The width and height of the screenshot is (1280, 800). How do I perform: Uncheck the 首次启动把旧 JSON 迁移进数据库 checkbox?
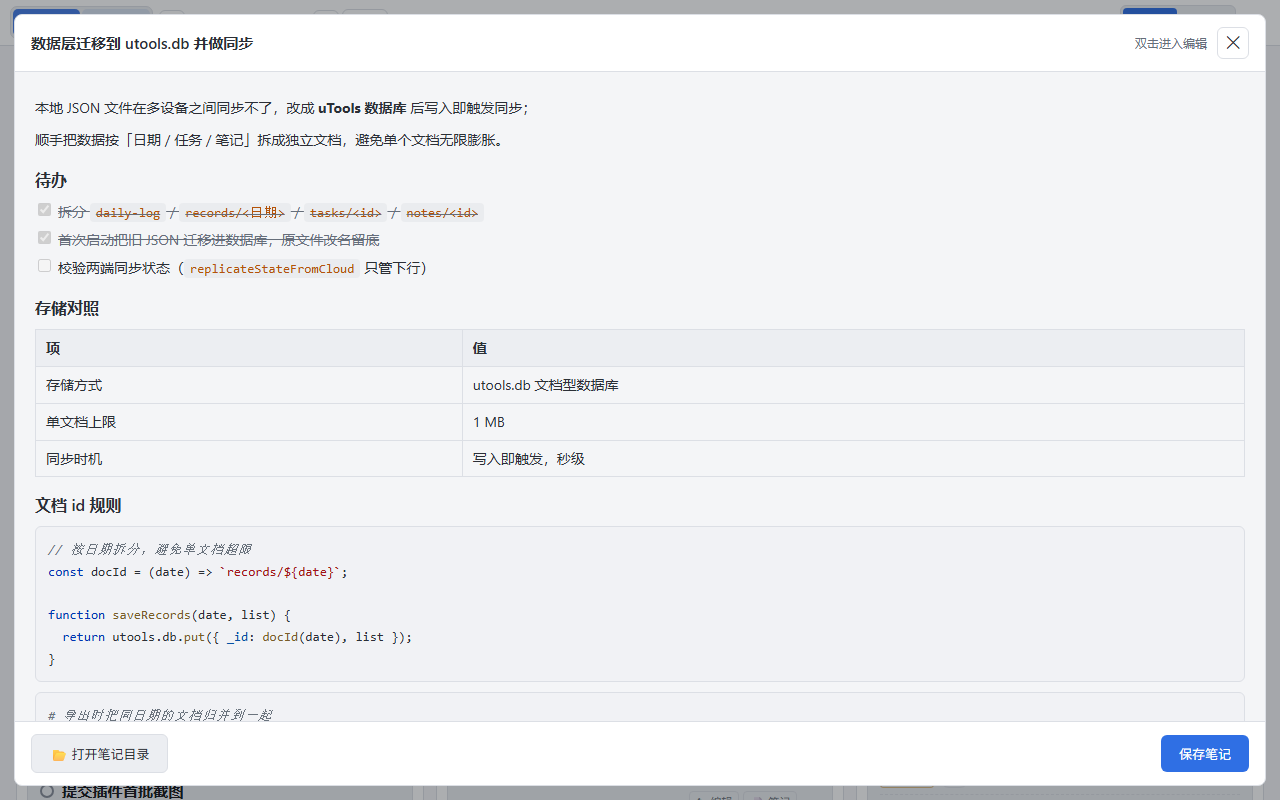click(x=44, y=238)
